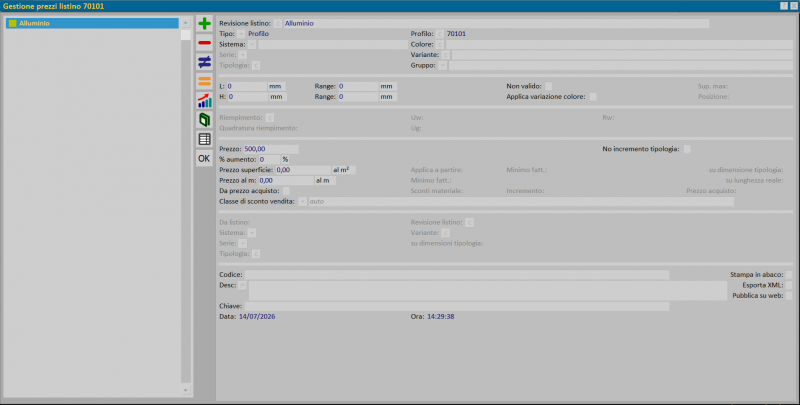Click the Prezzo superficie field

(x=303, y=170)
